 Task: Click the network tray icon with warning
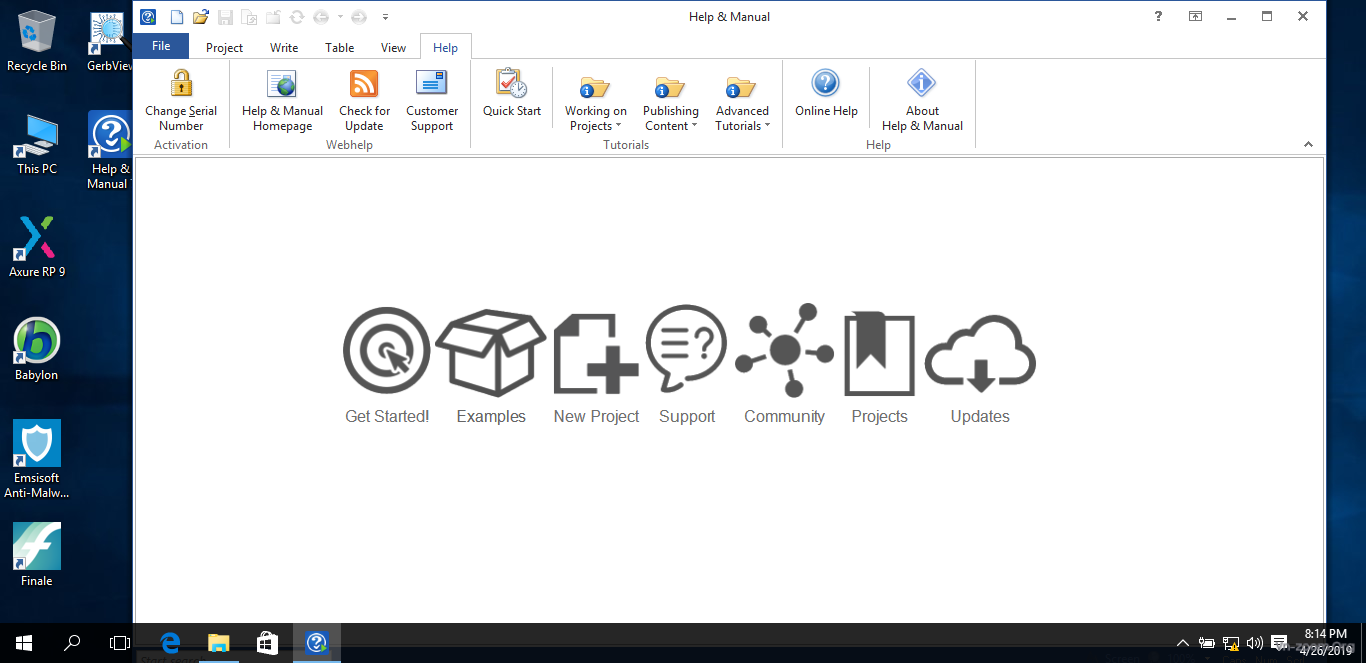[1231, 643]
